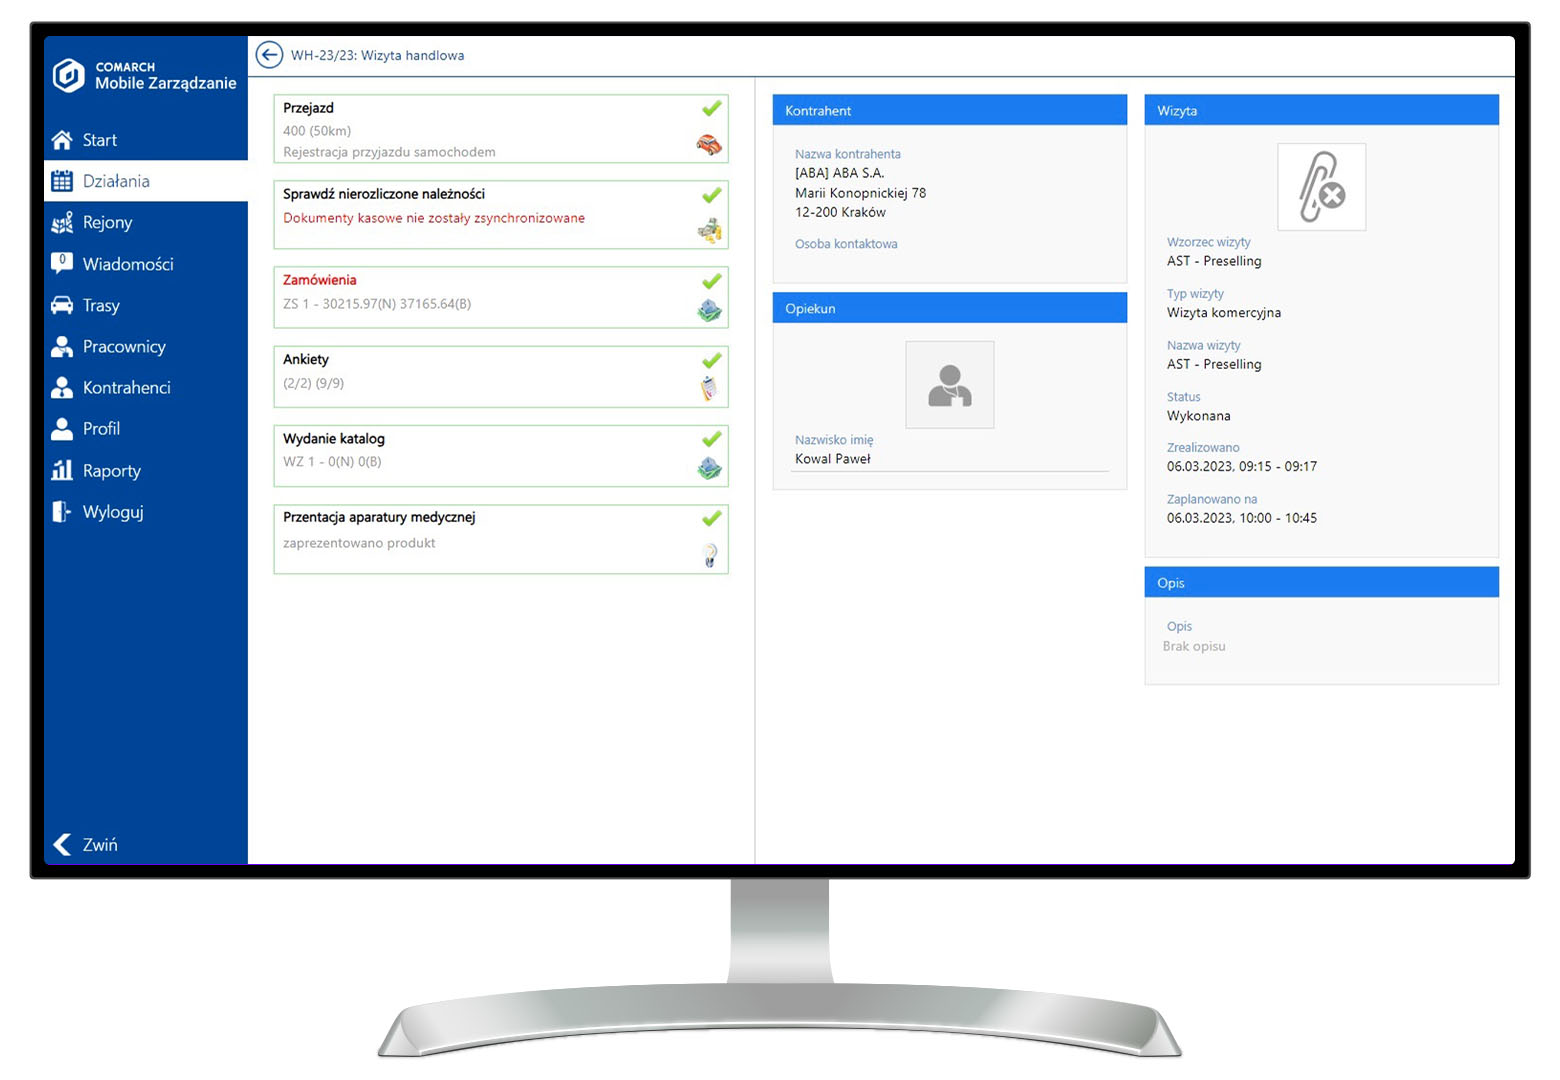1560x1080 pixels.
Task: Open Kontrahenci in the sidebar
Action: [x=146, y=387]
